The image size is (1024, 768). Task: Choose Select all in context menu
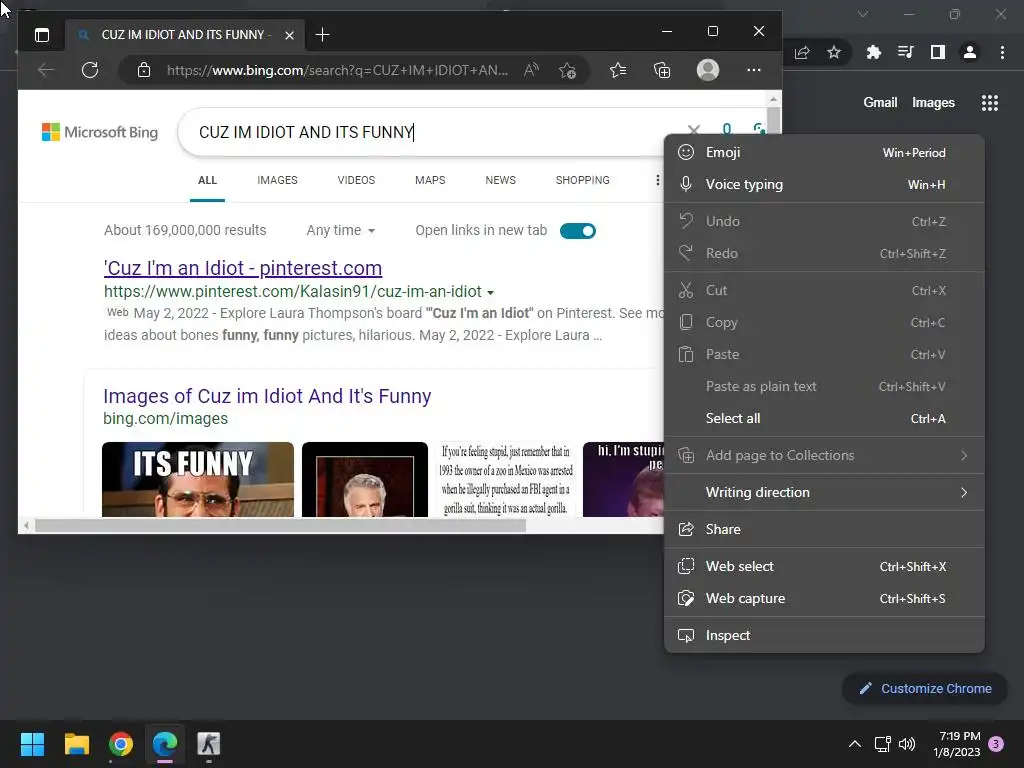[x=824, y=419]
